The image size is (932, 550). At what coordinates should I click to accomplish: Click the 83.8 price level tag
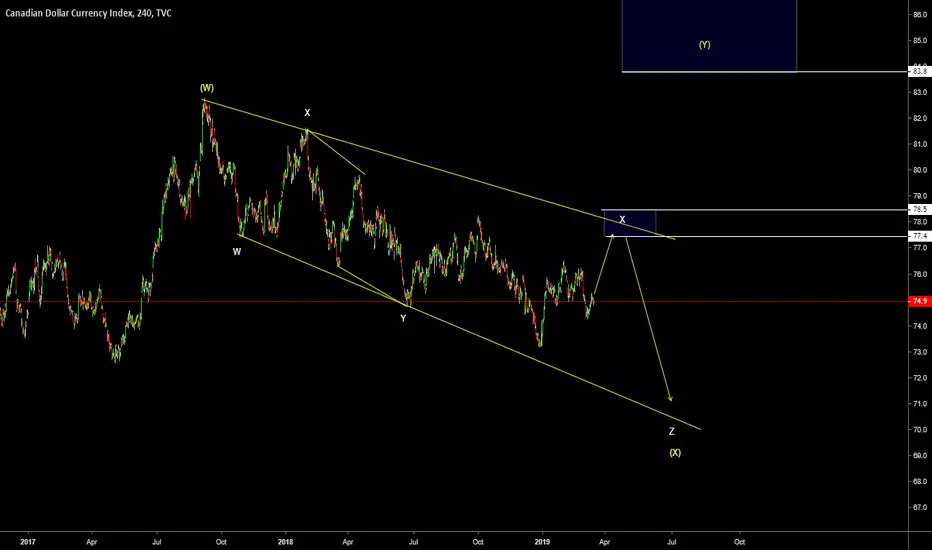pyautogui.click(x=920, y=71)
